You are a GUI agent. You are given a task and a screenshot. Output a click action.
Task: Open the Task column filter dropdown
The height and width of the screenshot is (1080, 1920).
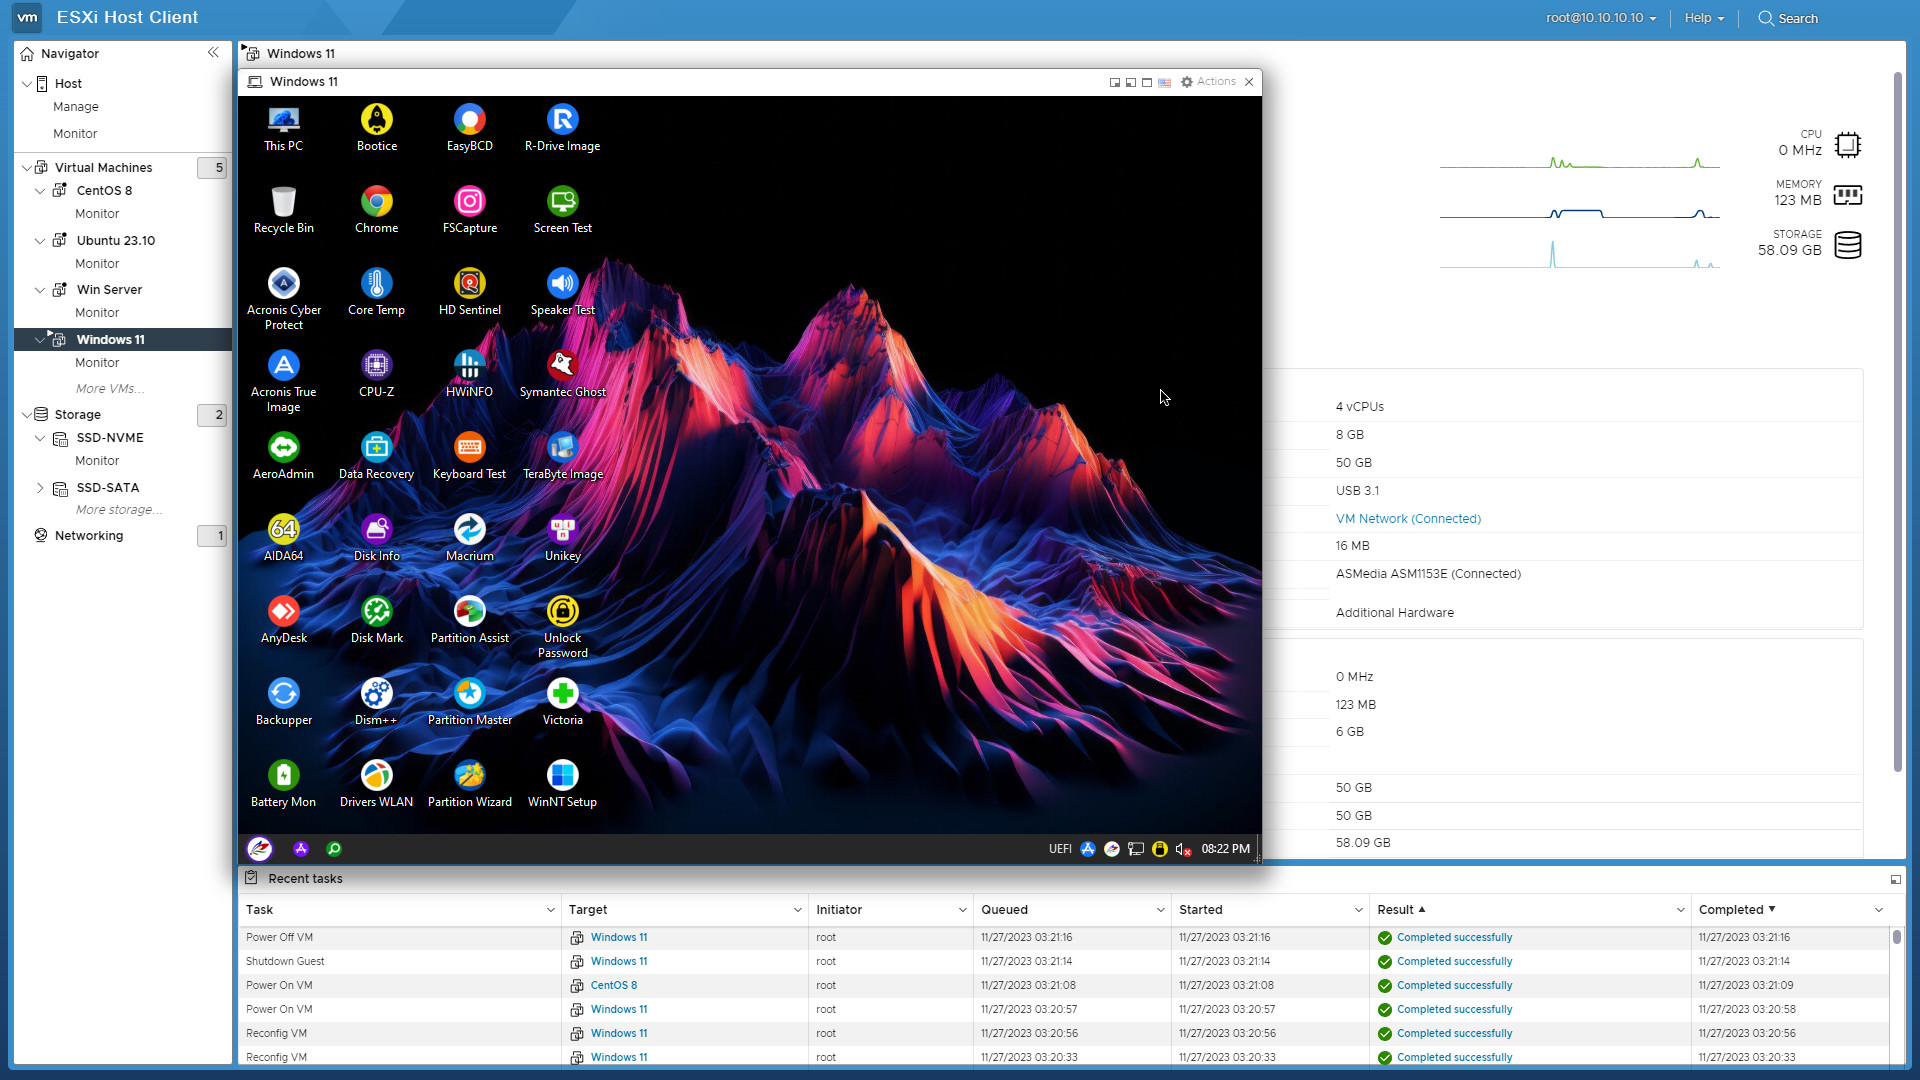[x=550, y=910]
